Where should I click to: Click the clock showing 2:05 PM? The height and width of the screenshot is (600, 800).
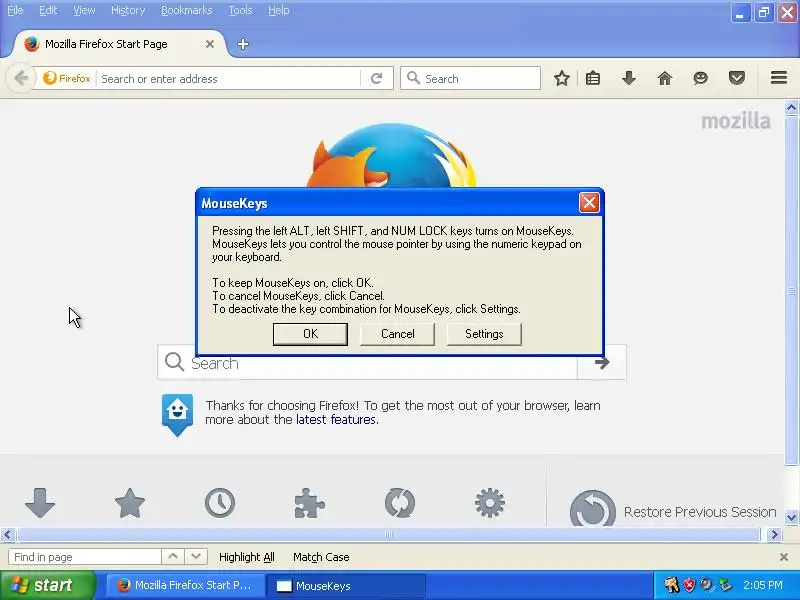click(x=763, y=585)
